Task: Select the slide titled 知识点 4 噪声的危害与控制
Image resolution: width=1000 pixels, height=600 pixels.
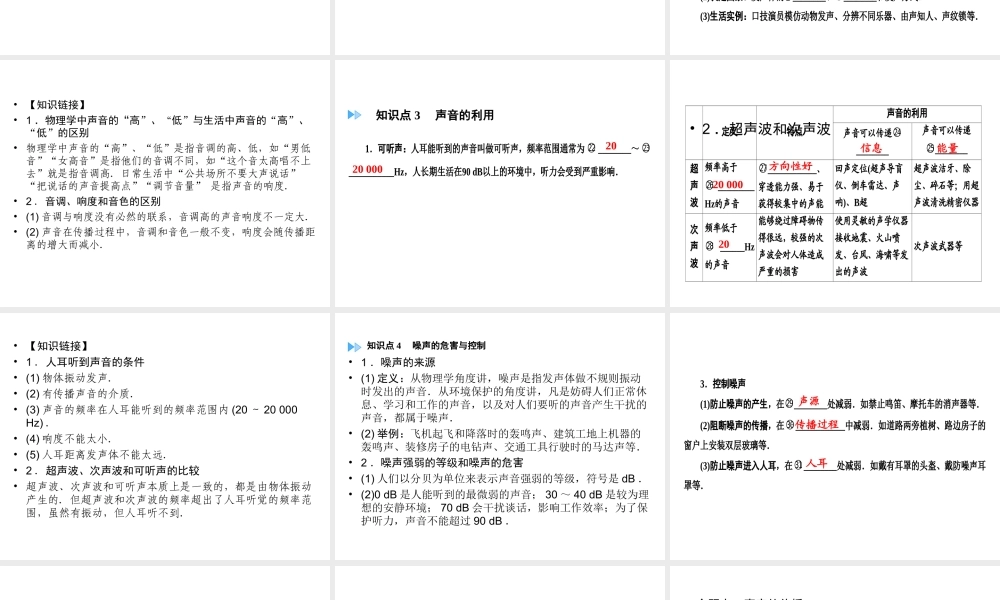Action: click(x=499, y=436)
